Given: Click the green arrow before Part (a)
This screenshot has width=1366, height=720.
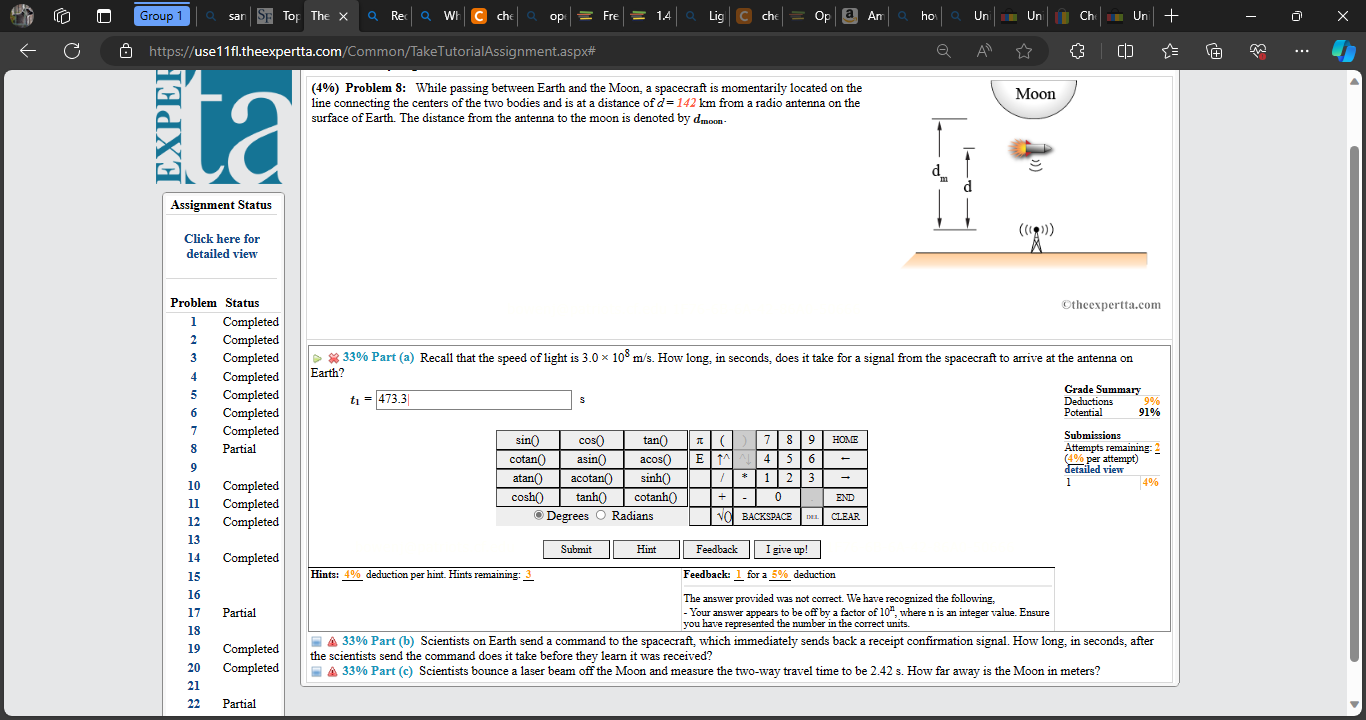Looking at the screenshot, I should (319, 358).
